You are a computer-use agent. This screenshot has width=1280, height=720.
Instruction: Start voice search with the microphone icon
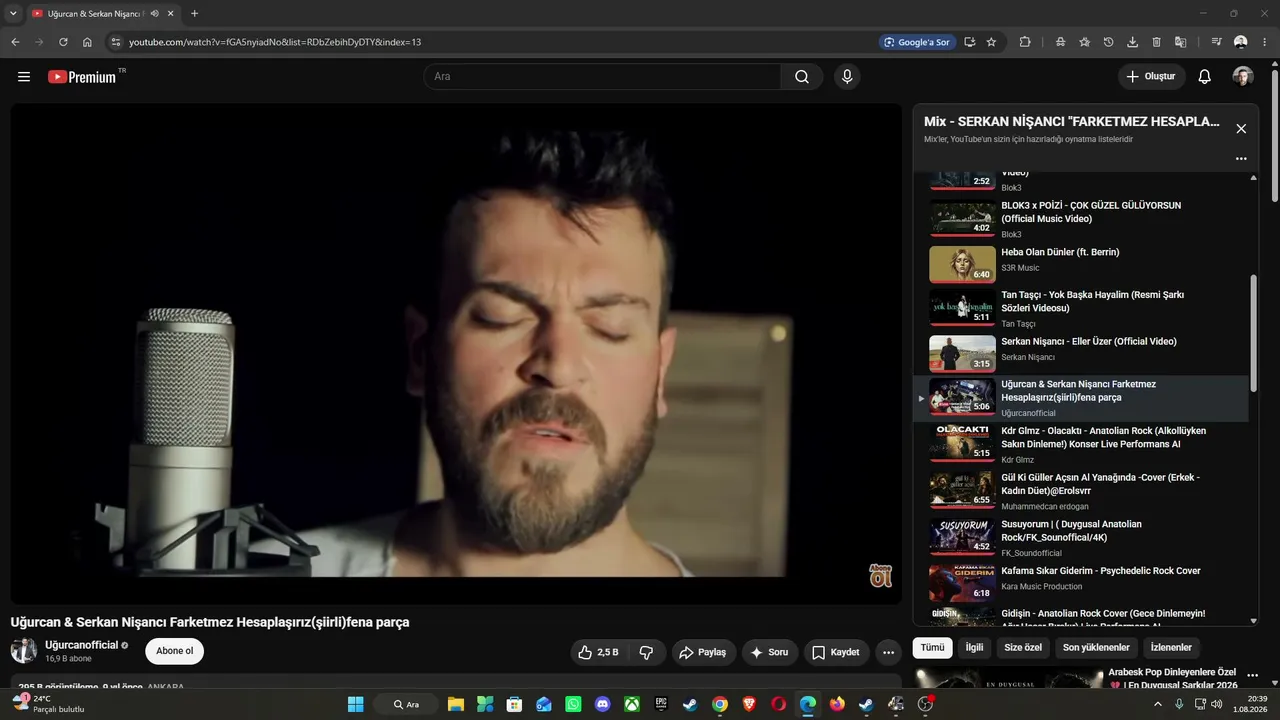point(847,77)
